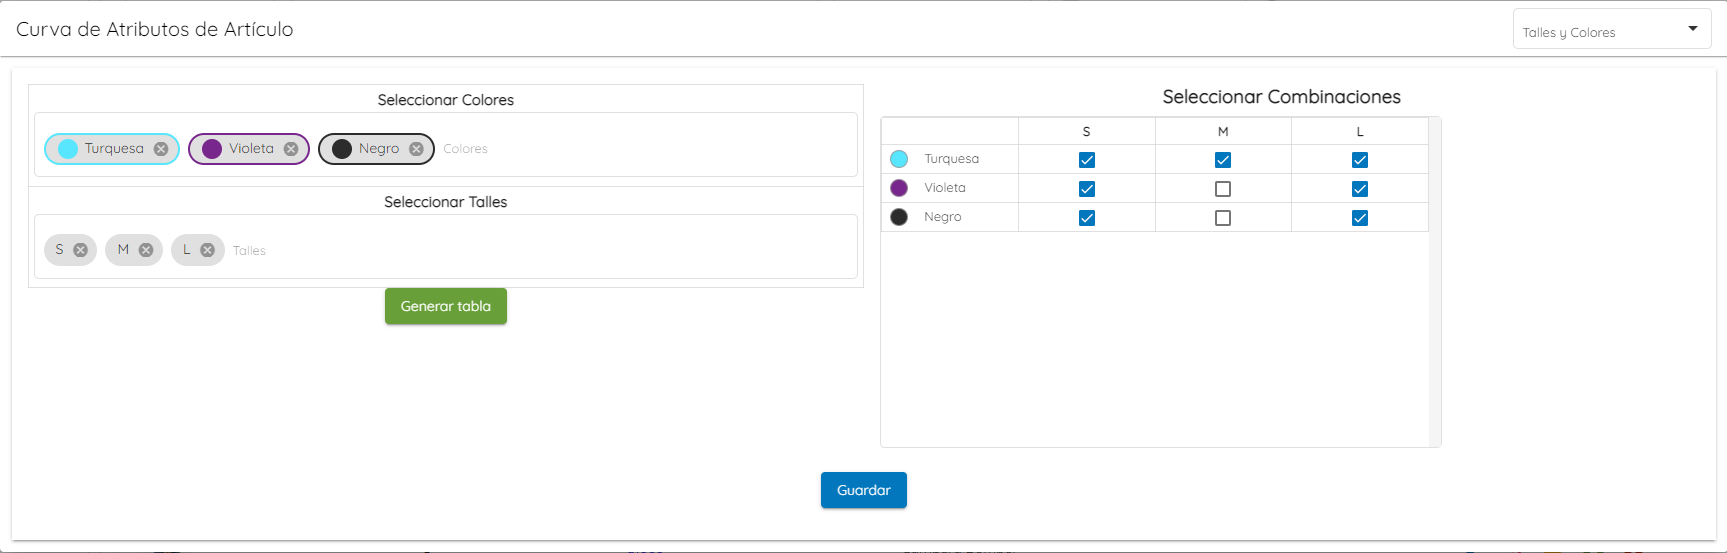Remove the S size chip
This screenshot has width=1727, height=553.
coord(81,250)
